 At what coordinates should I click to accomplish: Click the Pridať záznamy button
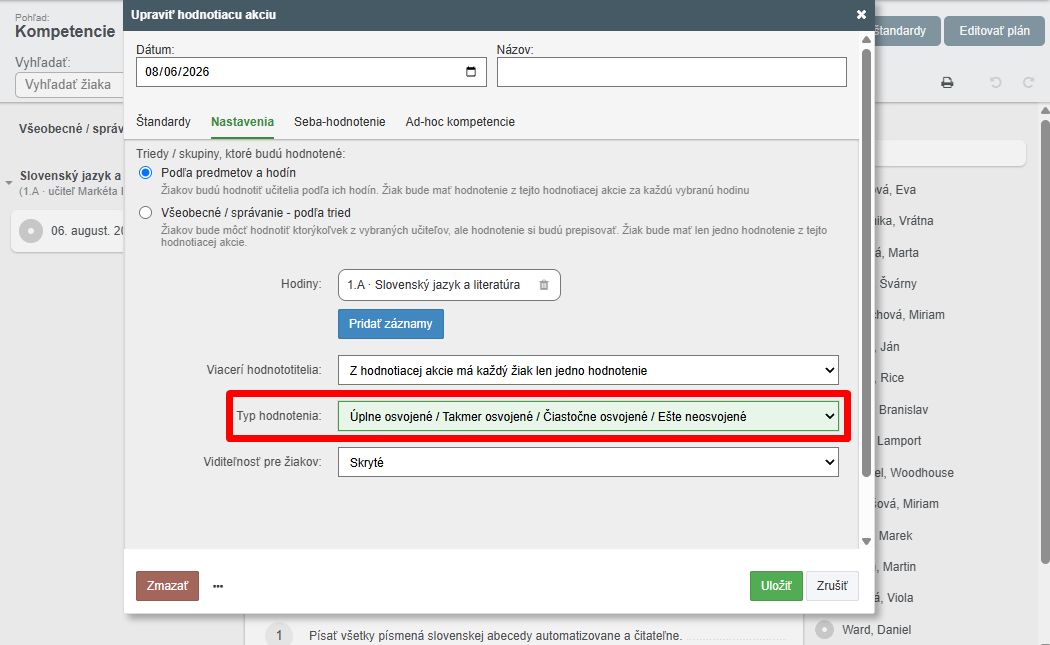390,324
